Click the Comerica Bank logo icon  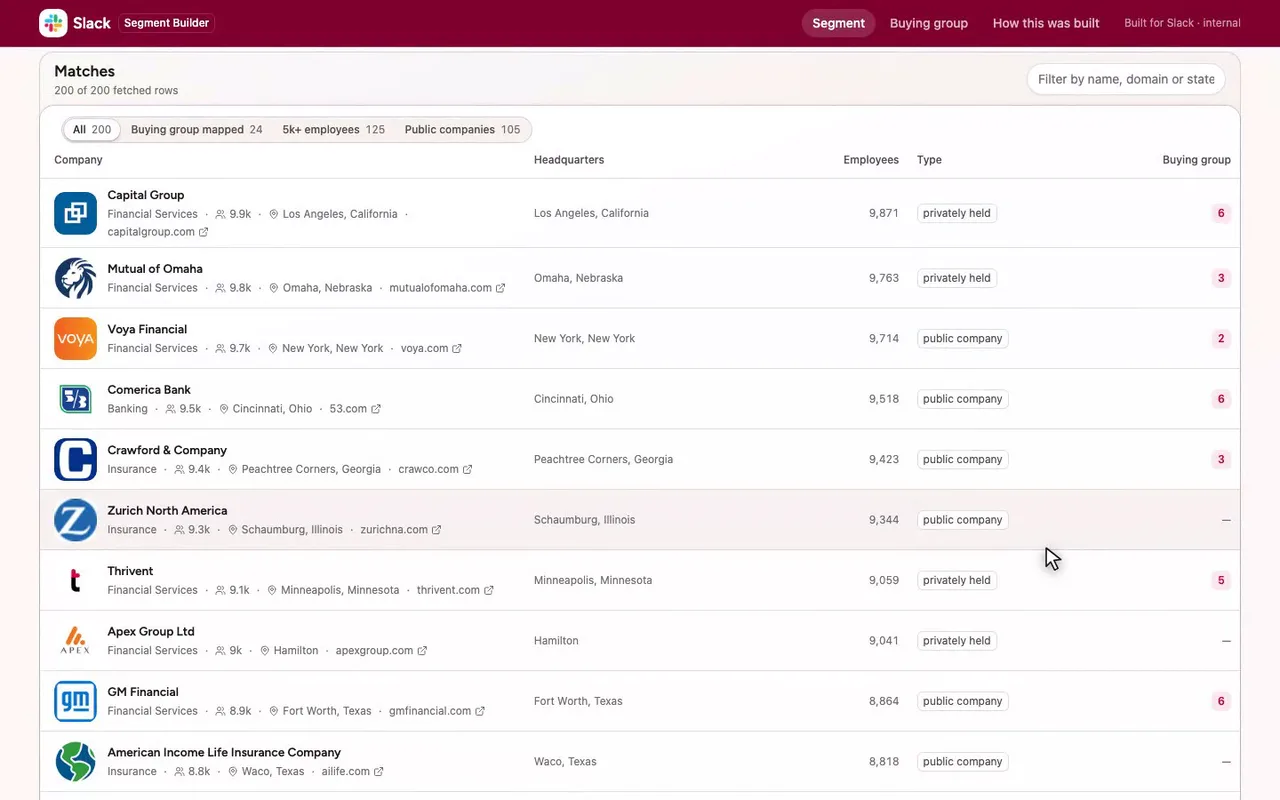(x=75, y=399)
